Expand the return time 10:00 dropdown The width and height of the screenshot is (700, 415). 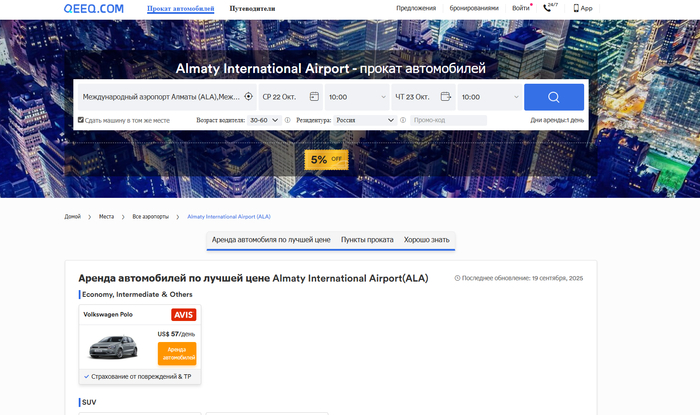point(489,97)
